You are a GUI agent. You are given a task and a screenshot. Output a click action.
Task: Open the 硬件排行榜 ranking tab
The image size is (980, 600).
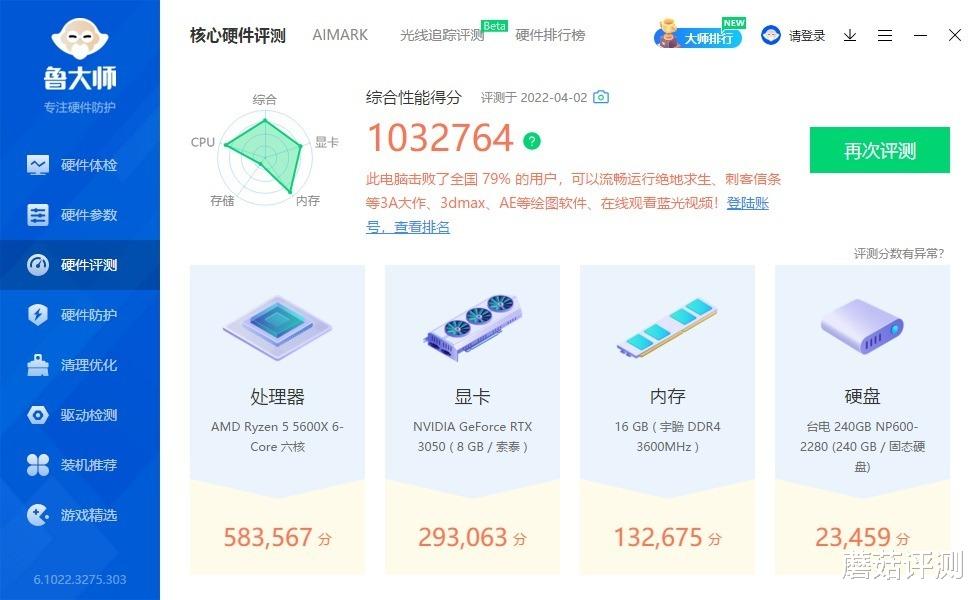548,34
